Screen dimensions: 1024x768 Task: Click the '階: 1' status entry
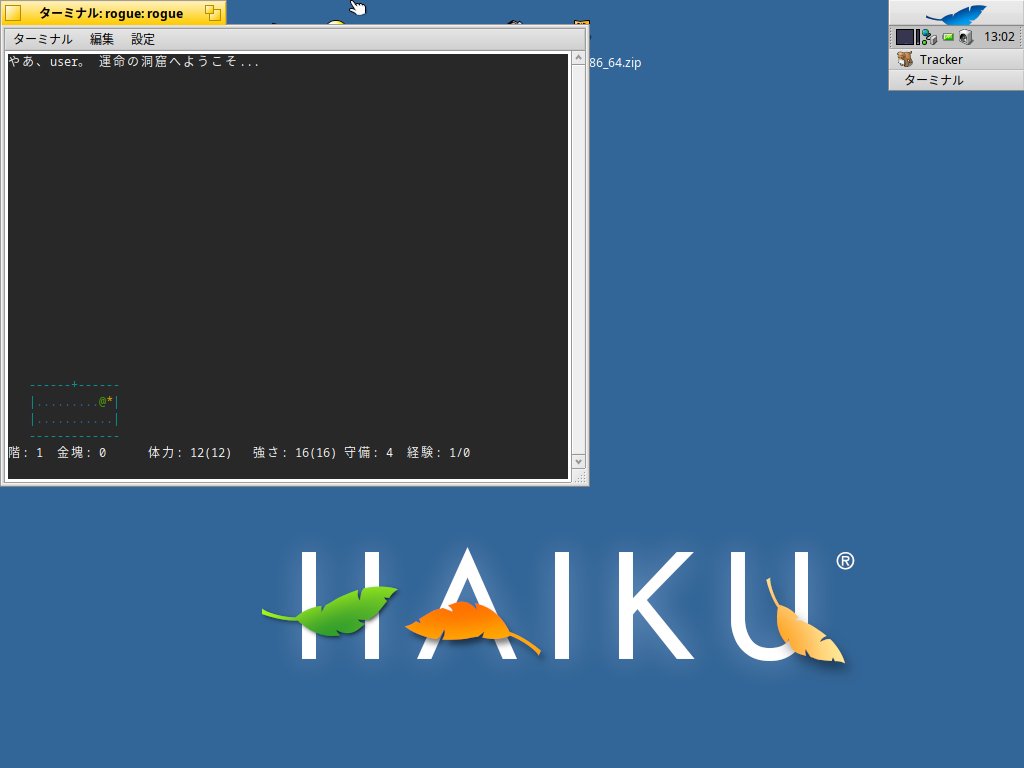tap(25, 453)
